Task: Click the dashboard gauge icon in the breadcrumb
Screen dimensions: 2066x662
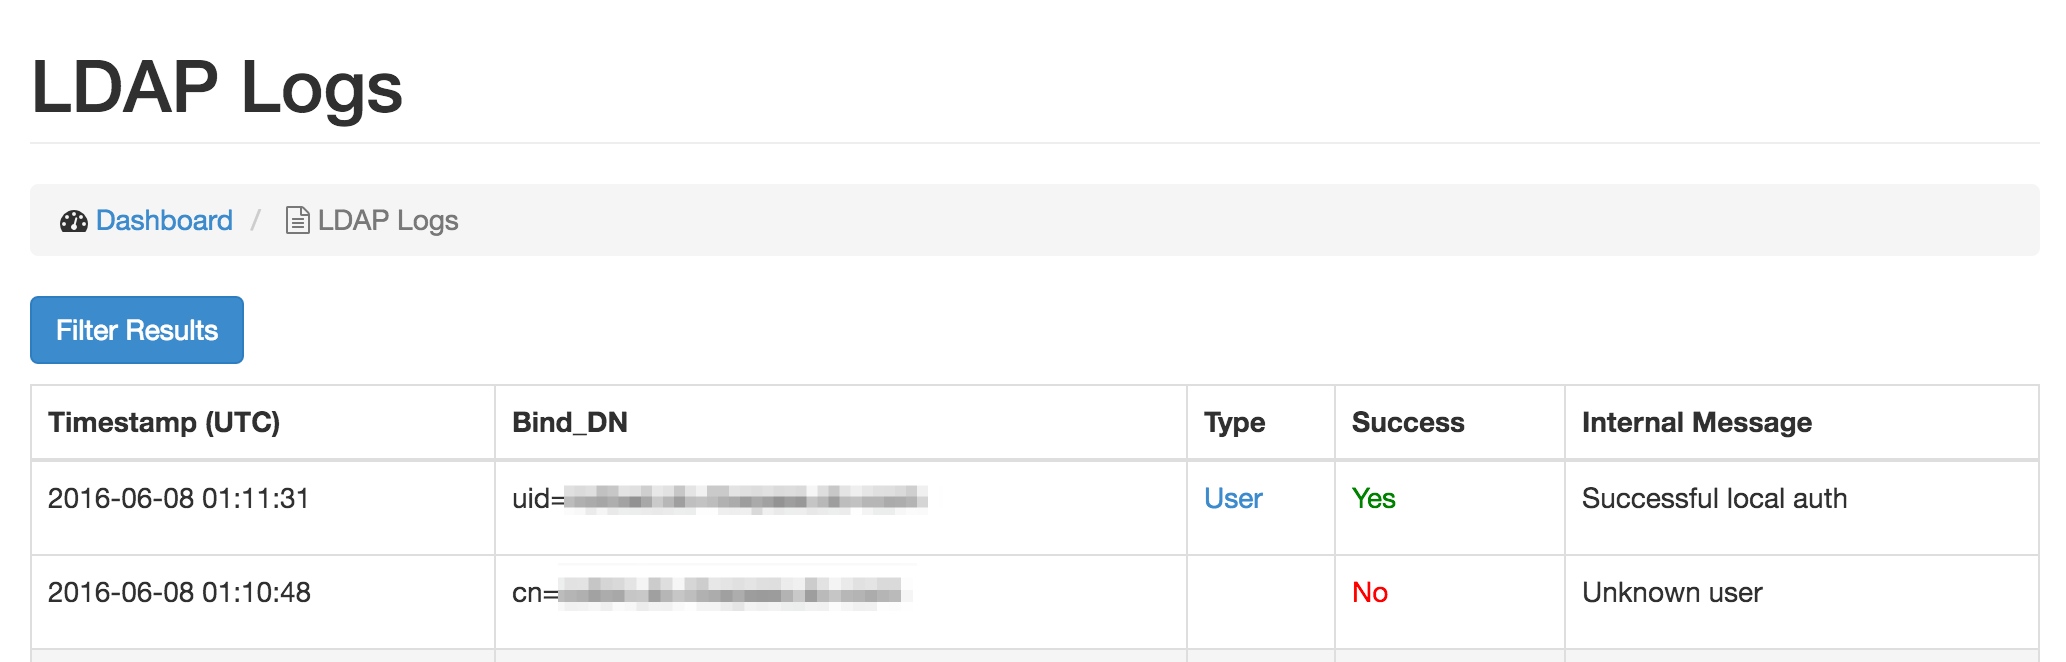Action: 74,221
